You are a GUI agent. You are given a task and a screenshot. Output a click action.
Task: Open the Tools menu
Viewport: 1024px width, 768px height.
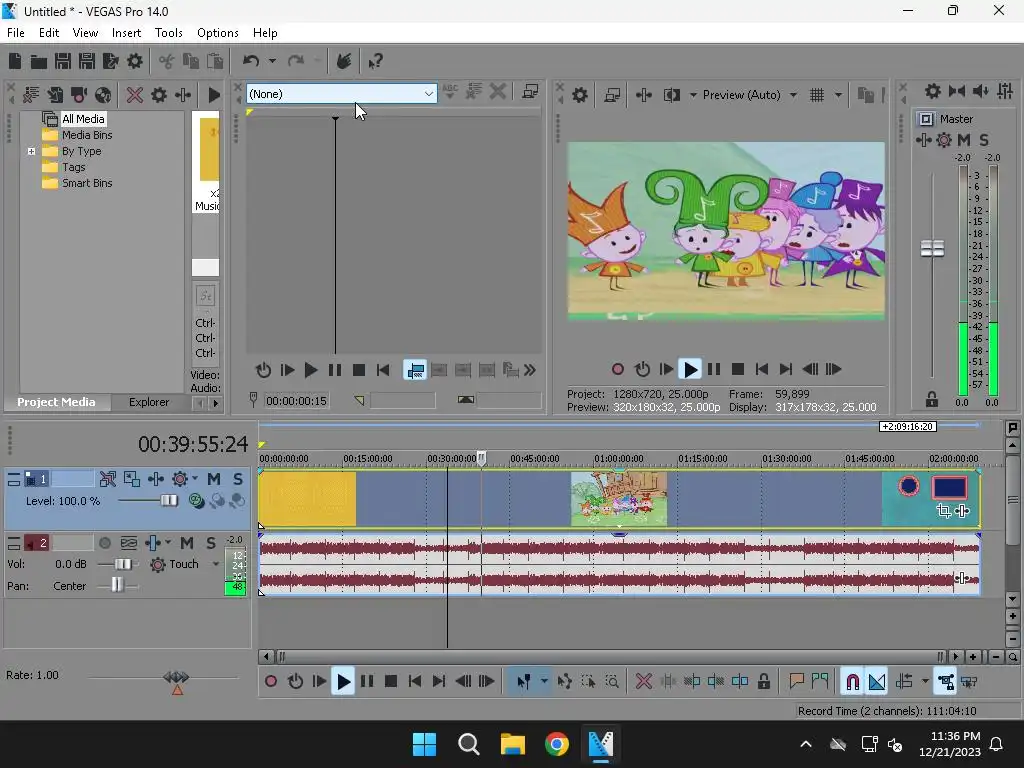(168, 33)
